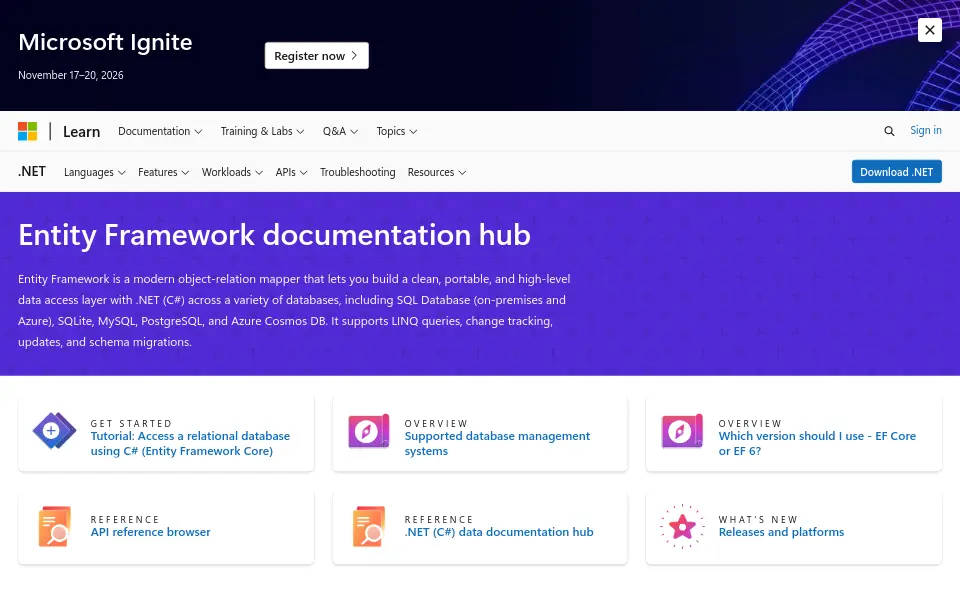Open the API reference browser link
The width and height of the screenshot is (960, 600).
tap(151, 532)
